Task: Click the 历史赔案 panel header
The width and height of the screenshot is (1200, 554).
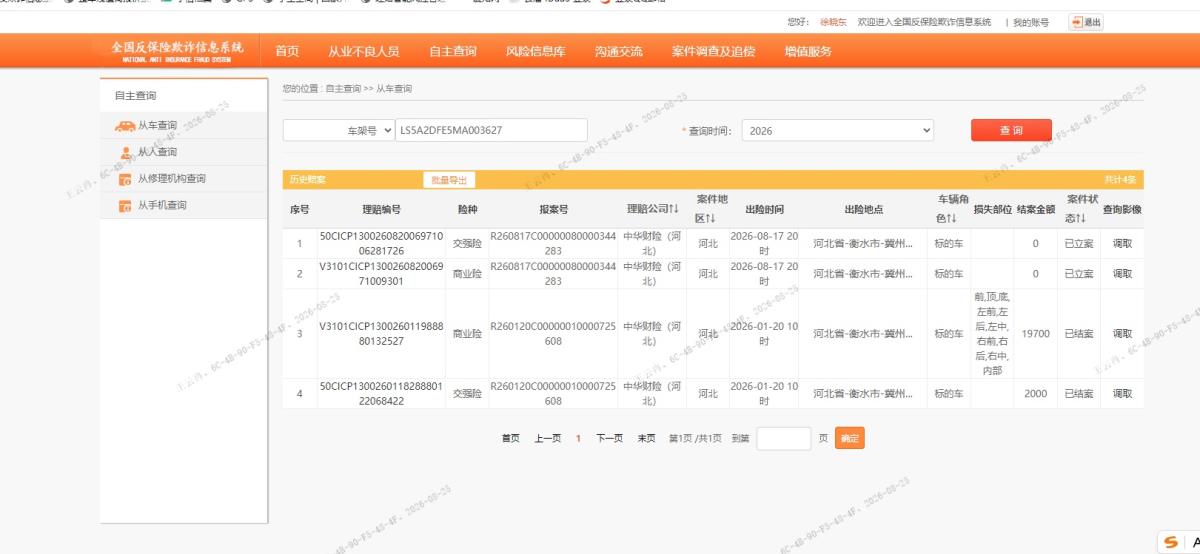Action: pyautogui.click(x=713, y=180)
